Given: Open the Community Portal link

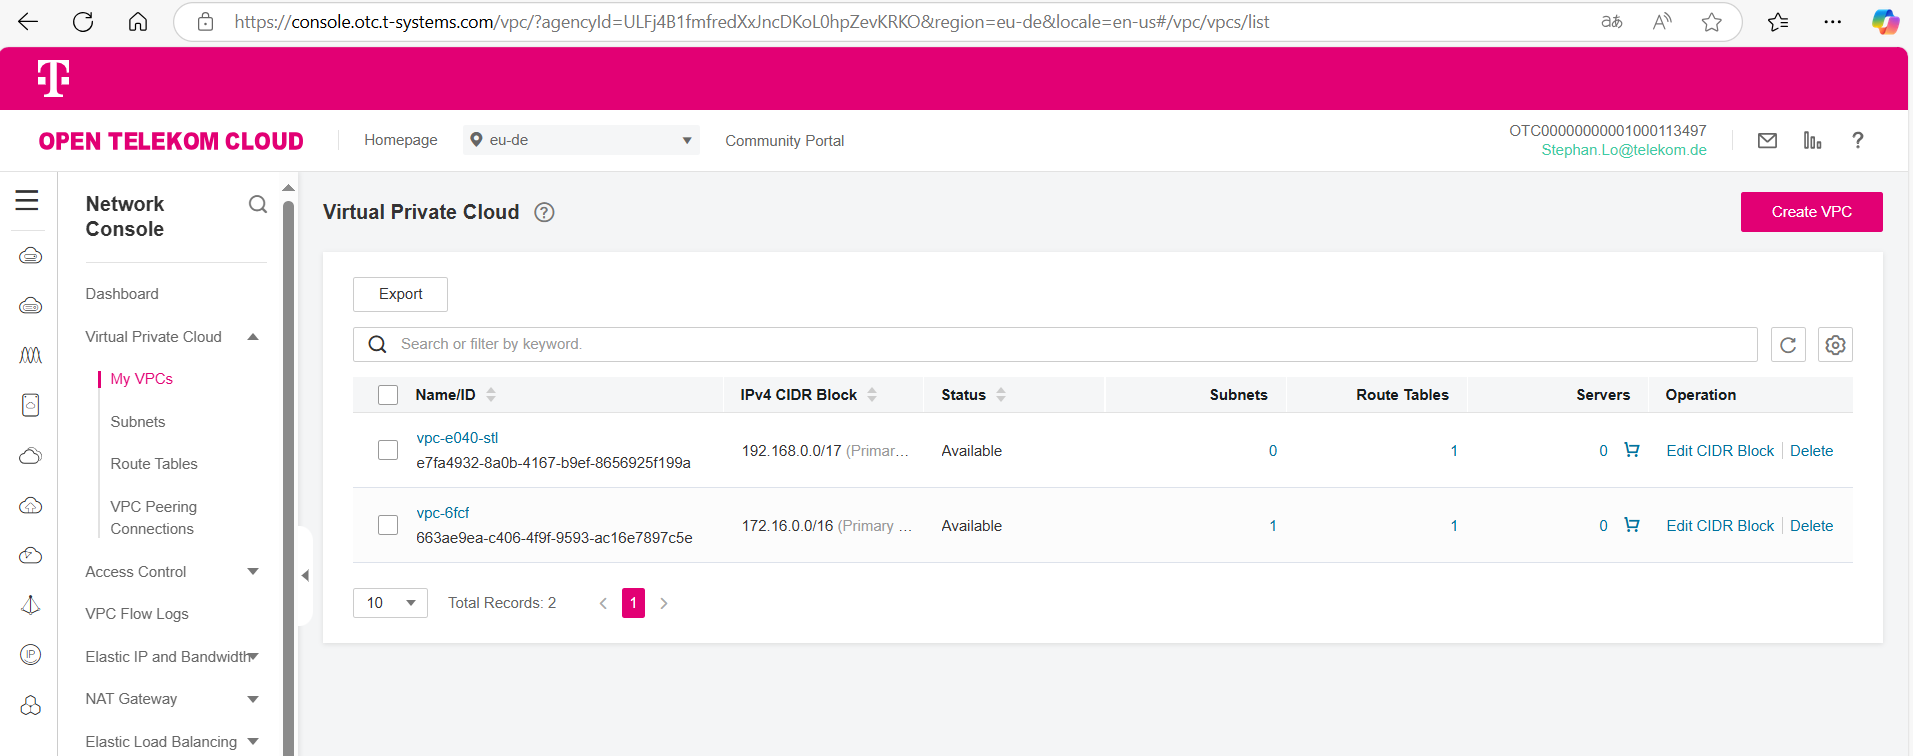Looking at the screenshot, I should point(785,141).
